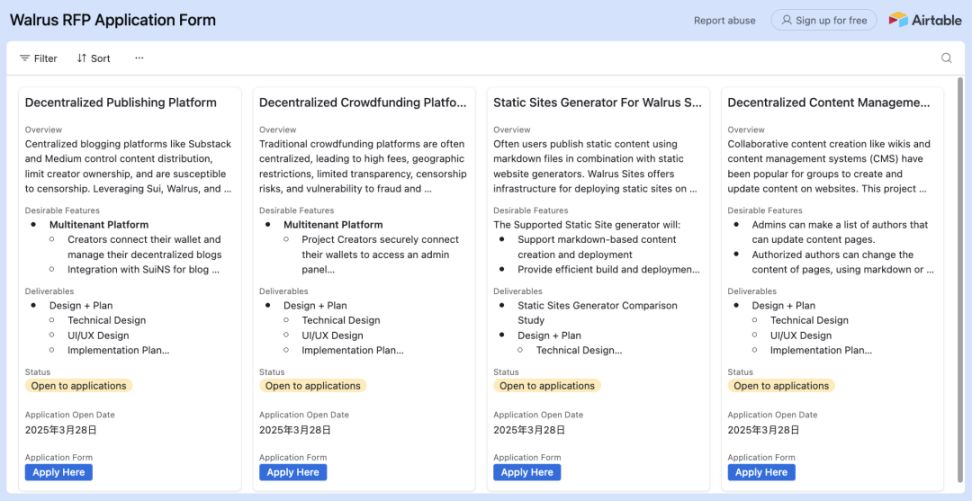Open the Decentralized Crowdfunding Platform card title
The width and height of the screenshot is (972, 501).
[x=363, y=102]
